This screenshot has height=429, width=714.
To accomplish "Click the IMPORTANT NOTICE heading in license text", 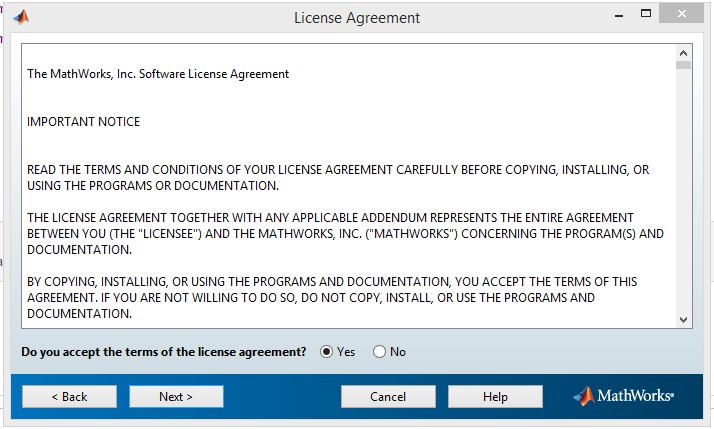I will tap(83, 122).
